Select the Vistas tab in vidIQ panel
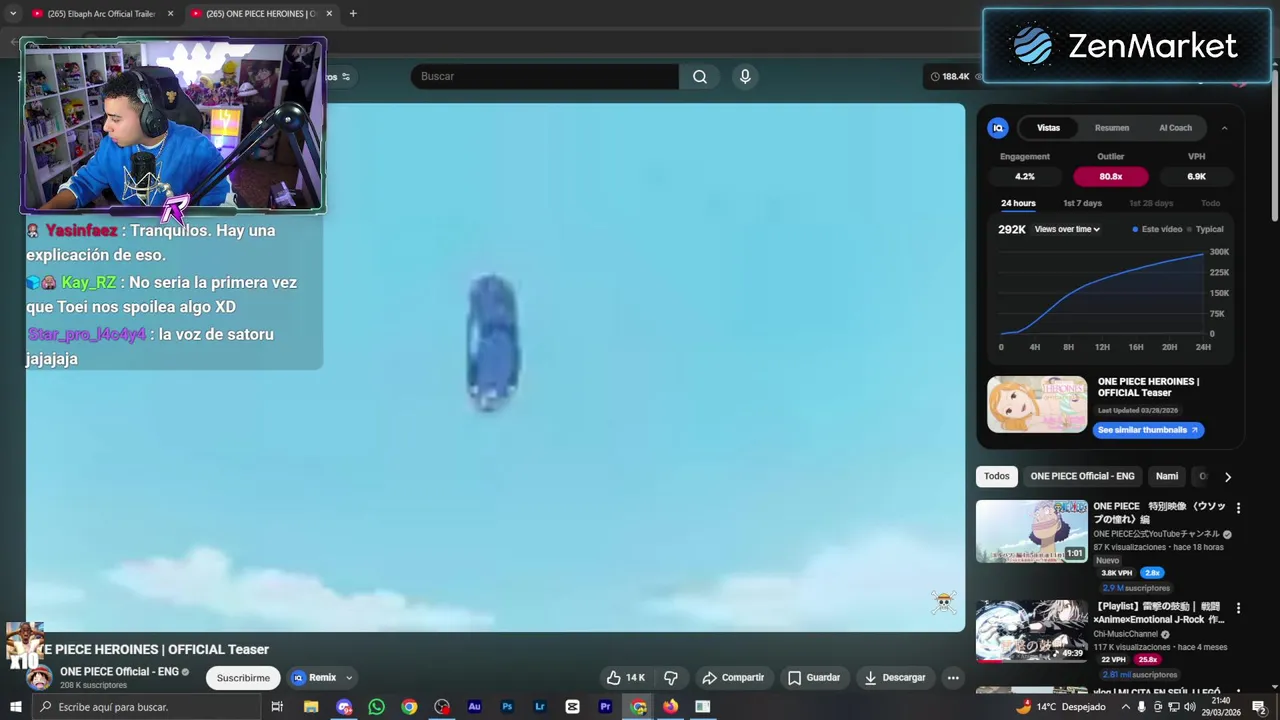 [1048, 128]
